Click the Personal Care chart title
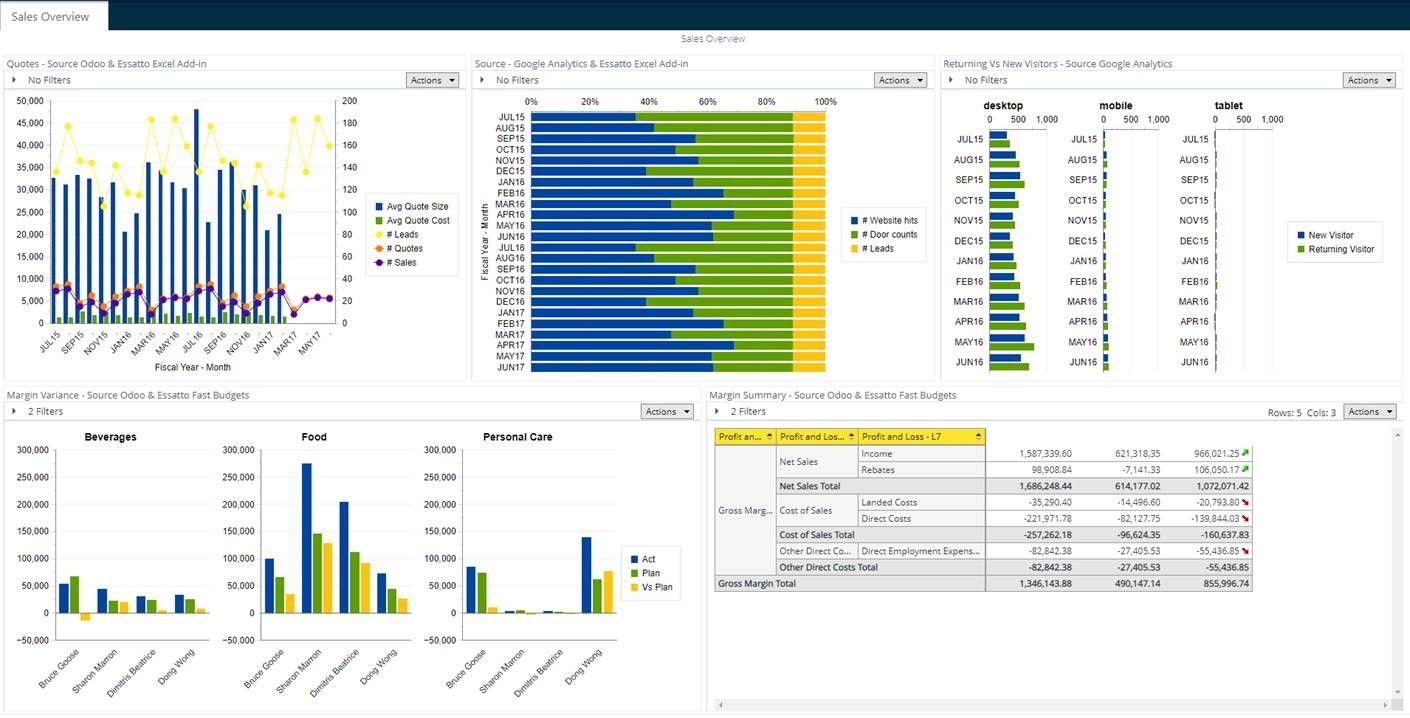The width and height of the screenshot is (1410, 718). [517, 437]
